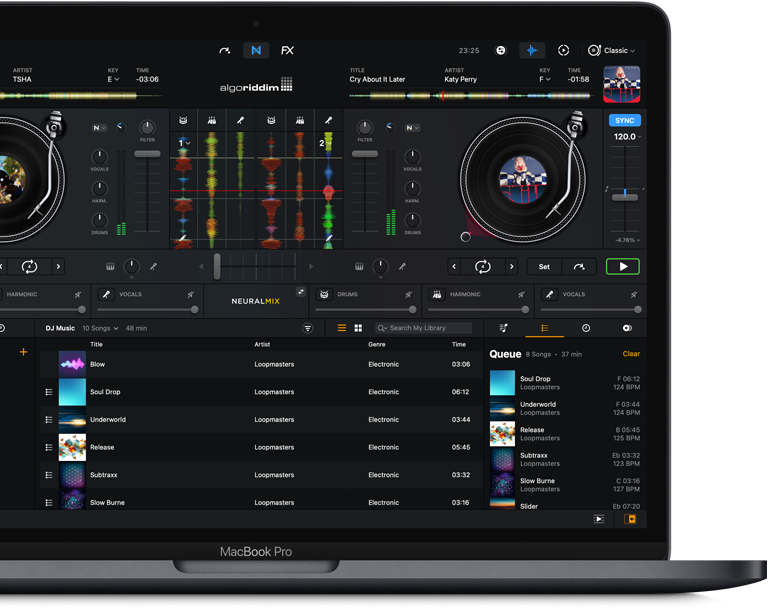This screenshot has height=609, width=768.
Task: Mute the right deck VOCALS stem
Action: [631, 295]
